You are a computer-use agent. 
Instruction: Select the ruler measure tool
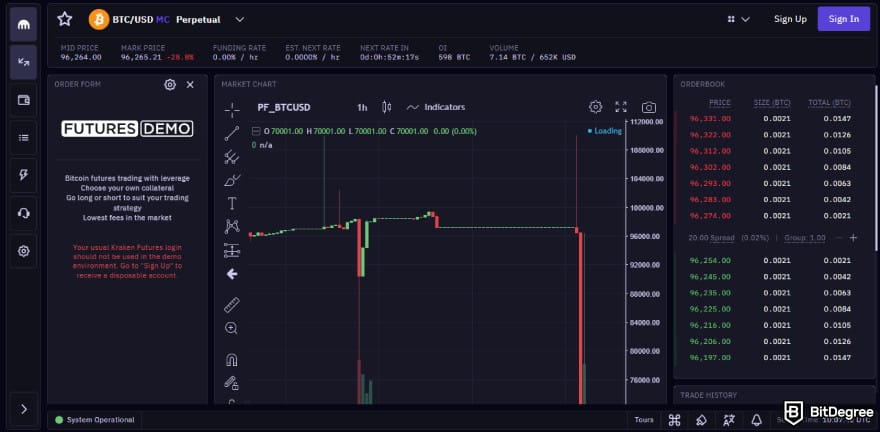(x=232, y=305)
